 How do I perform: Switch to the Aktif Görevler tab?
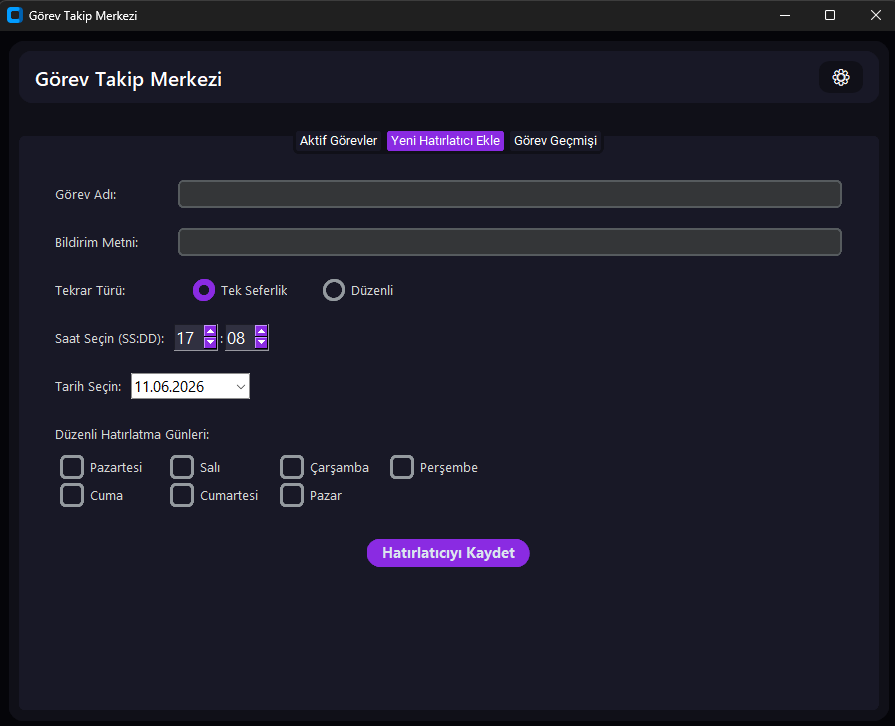(x=338, y=140)
